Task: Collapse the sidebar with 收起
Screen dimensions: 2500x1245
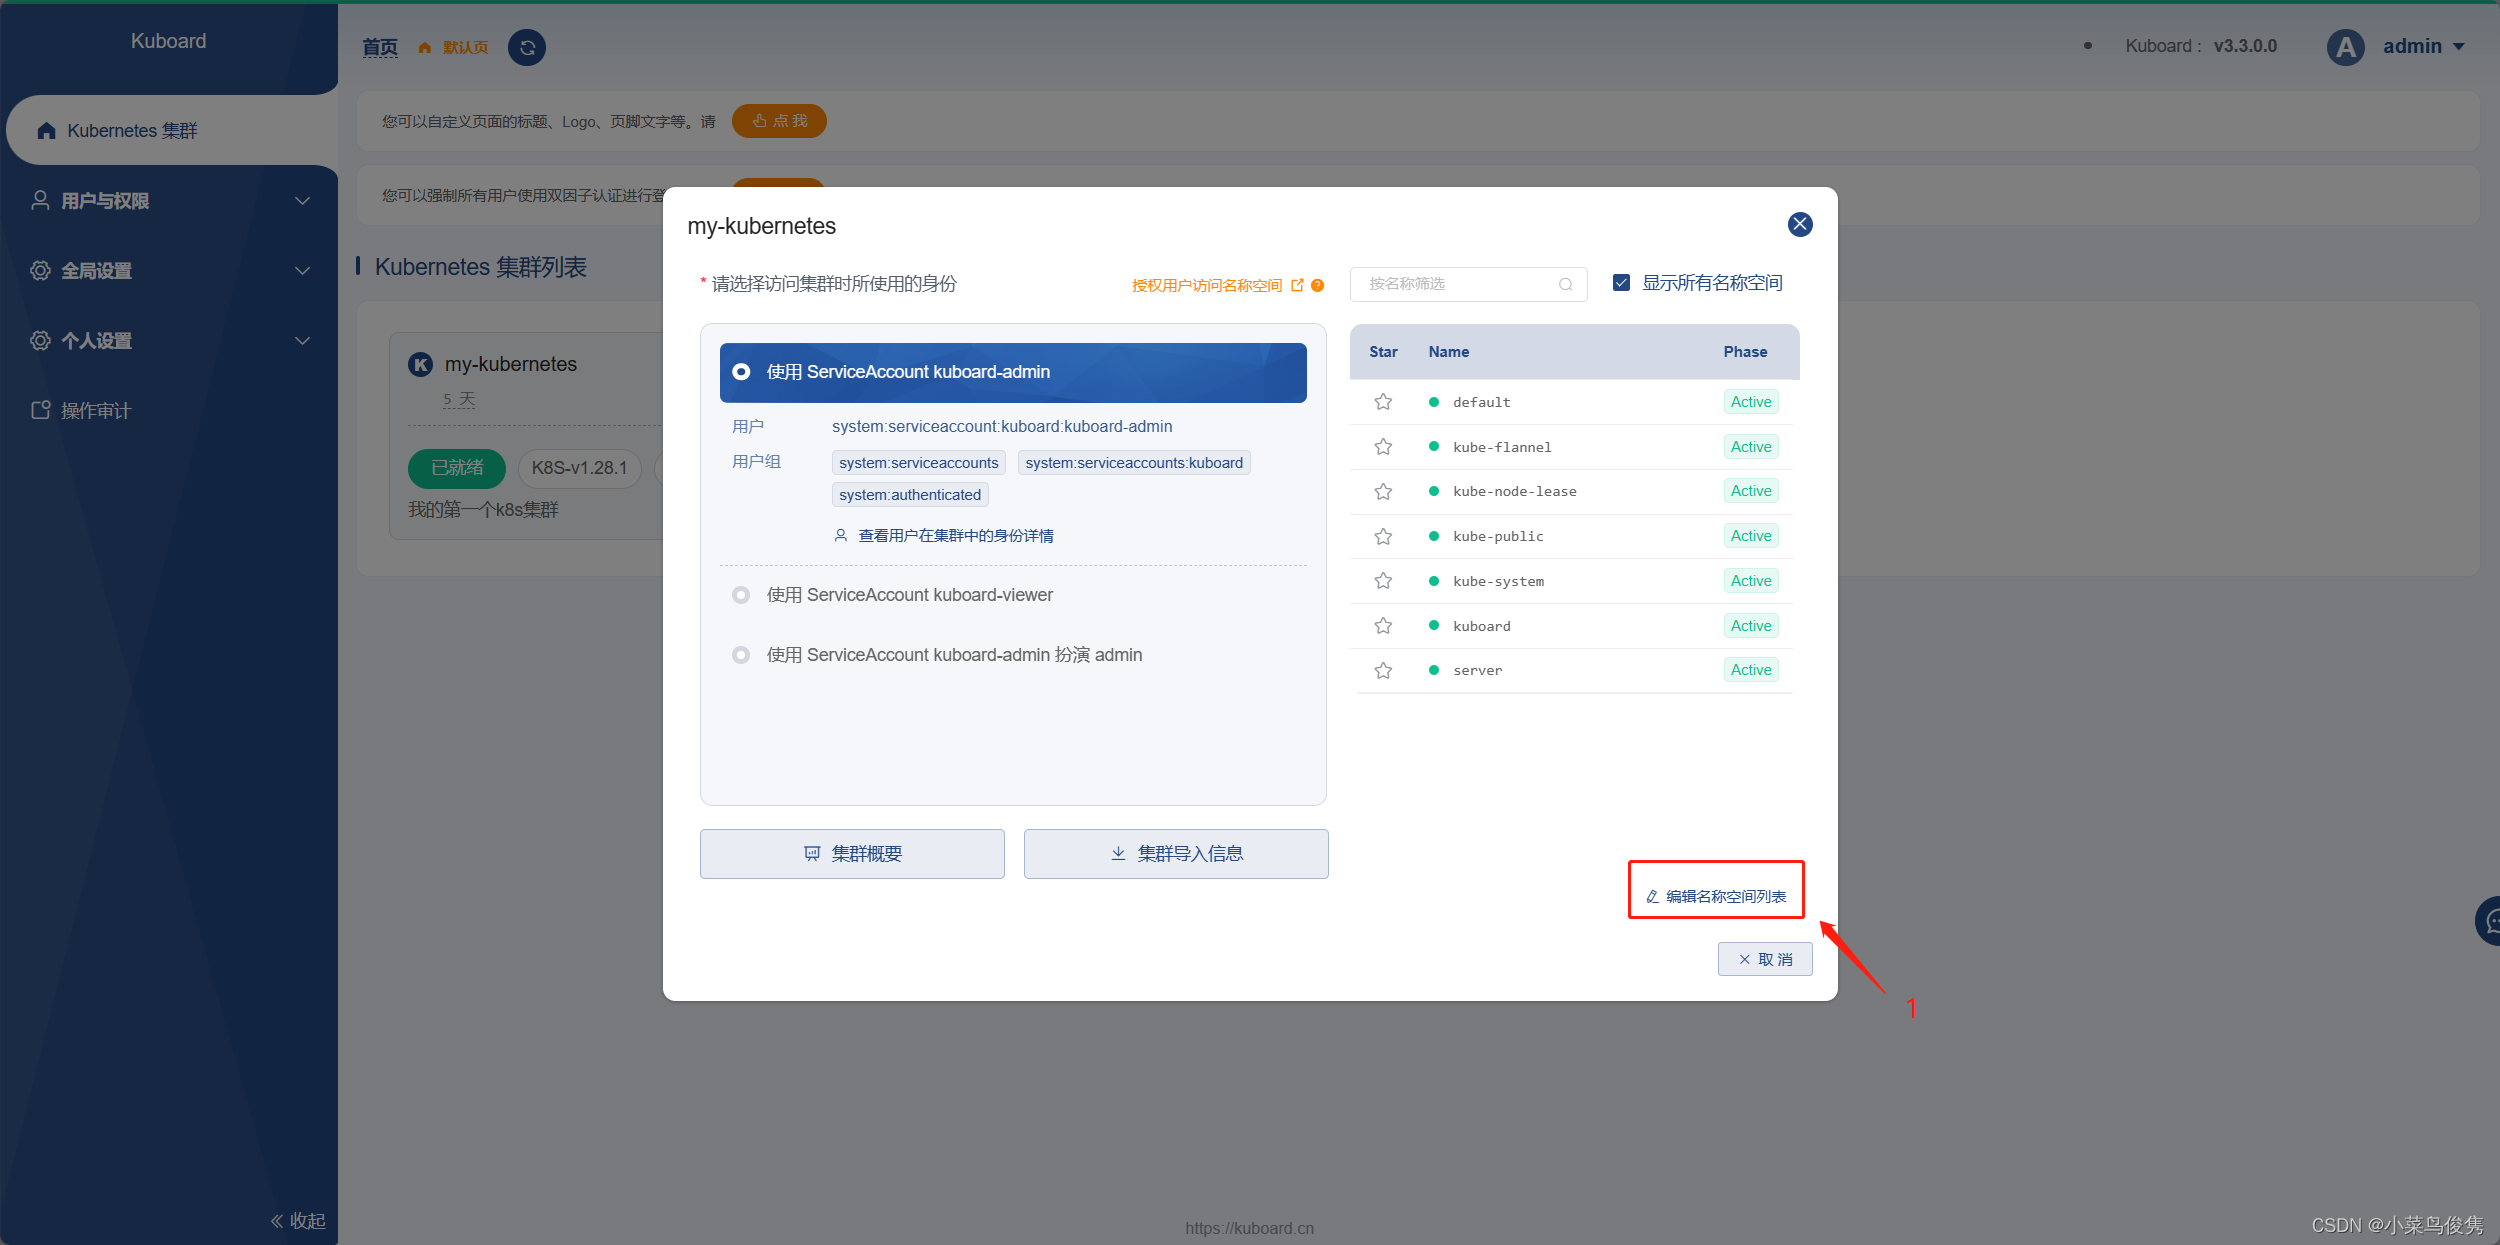Action: coord(298,1221)
